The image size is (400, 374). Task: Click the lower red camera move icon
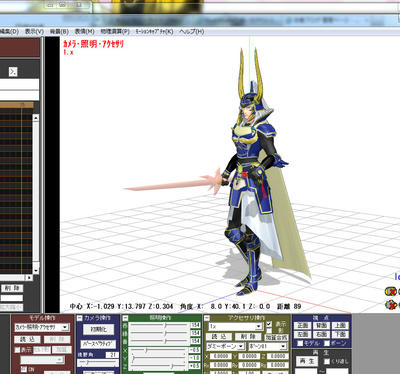point(392,305)
